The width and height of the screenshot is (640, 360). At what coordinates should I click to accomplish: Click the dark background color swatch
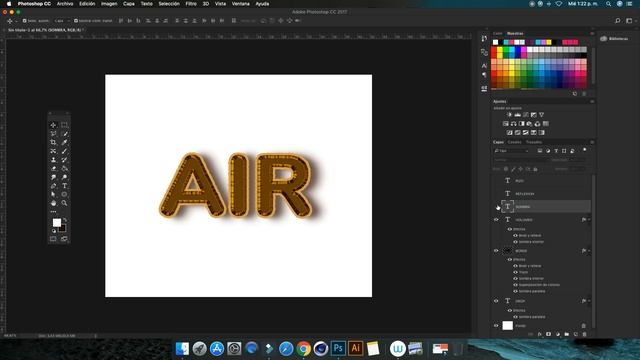(63, 229)
